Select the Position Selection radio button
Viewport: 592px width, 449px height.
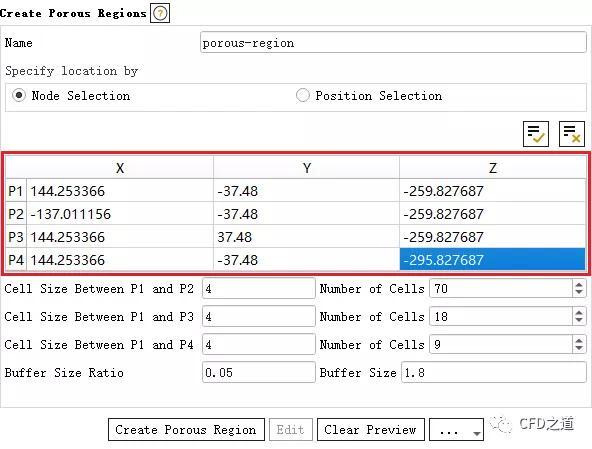click(302, 95)
